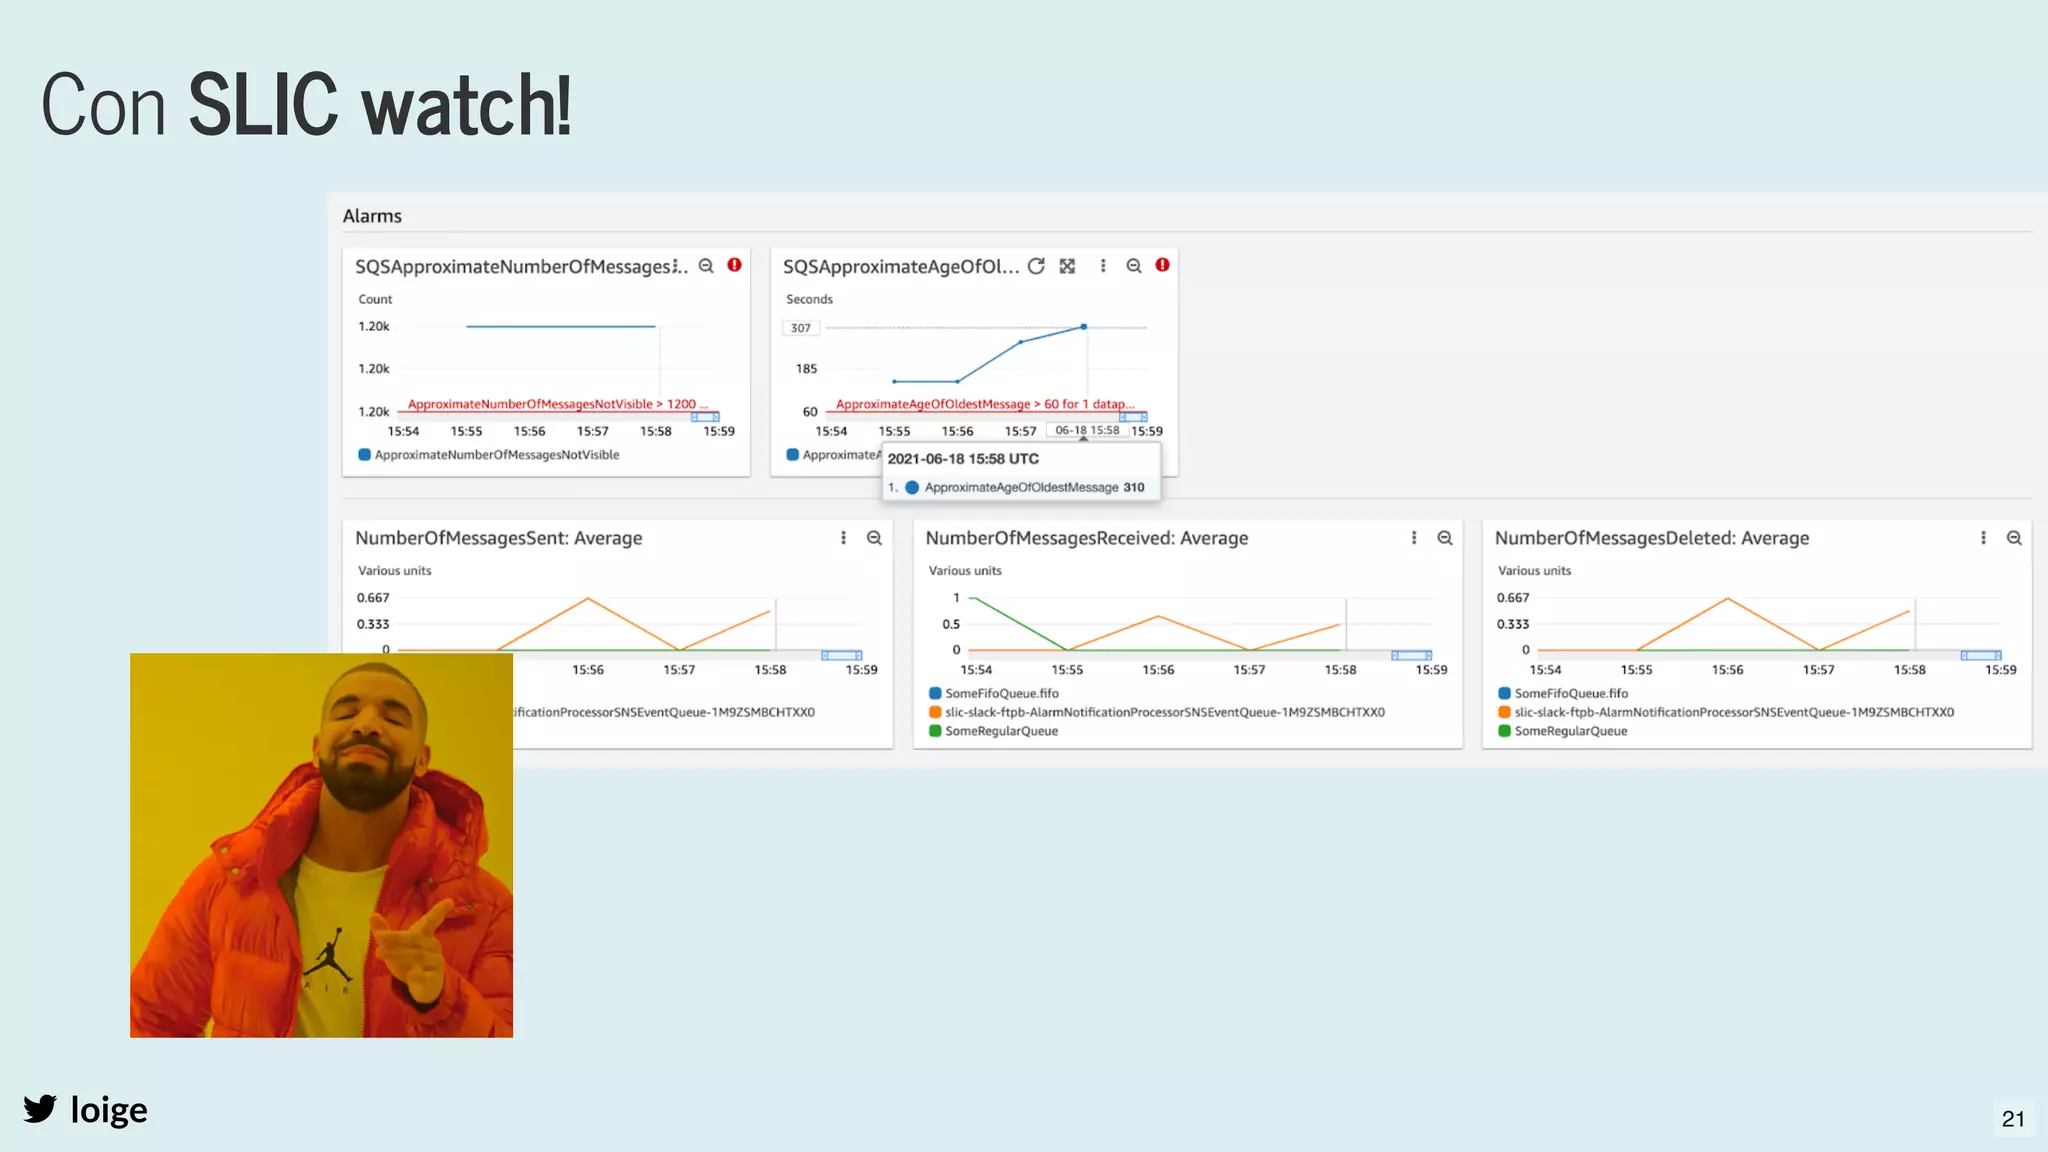Maximize the SQSApproximateAgeOfOl widget

(1067, 266)
